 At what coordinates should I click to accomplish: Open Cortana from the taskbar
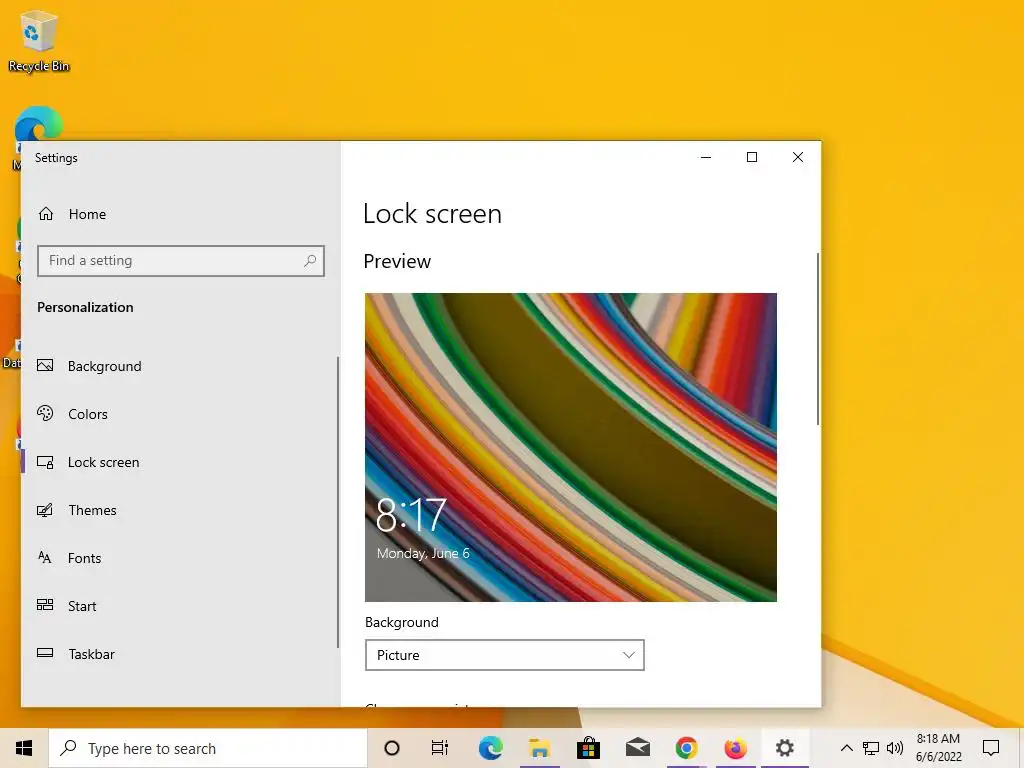[x=392, y=748]
